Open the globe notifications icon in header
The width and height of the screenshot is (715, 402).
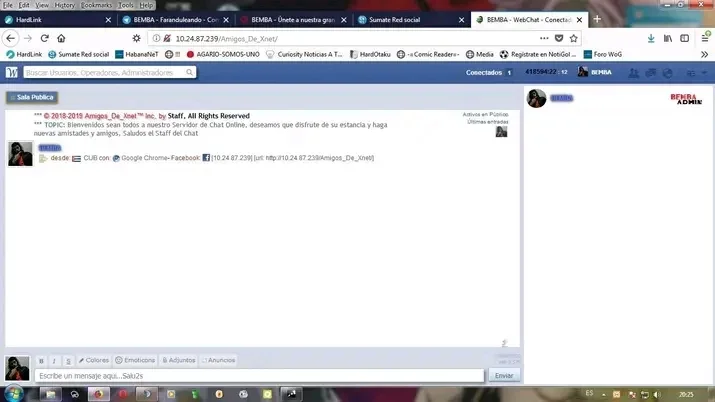pos(668,72)
